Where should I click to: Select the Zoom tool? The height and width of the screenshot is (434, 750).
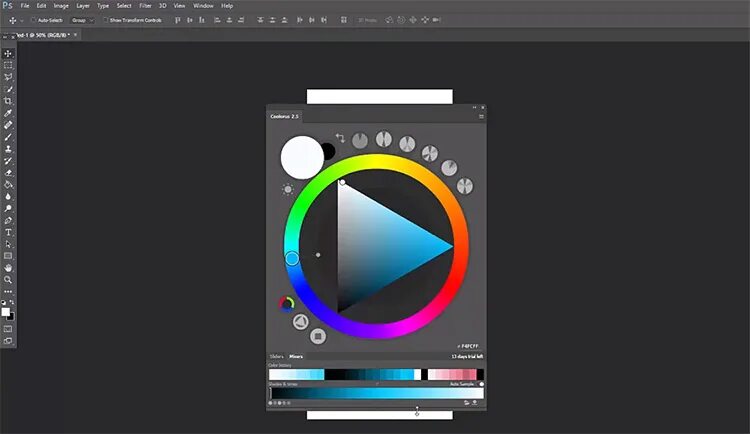8,280
